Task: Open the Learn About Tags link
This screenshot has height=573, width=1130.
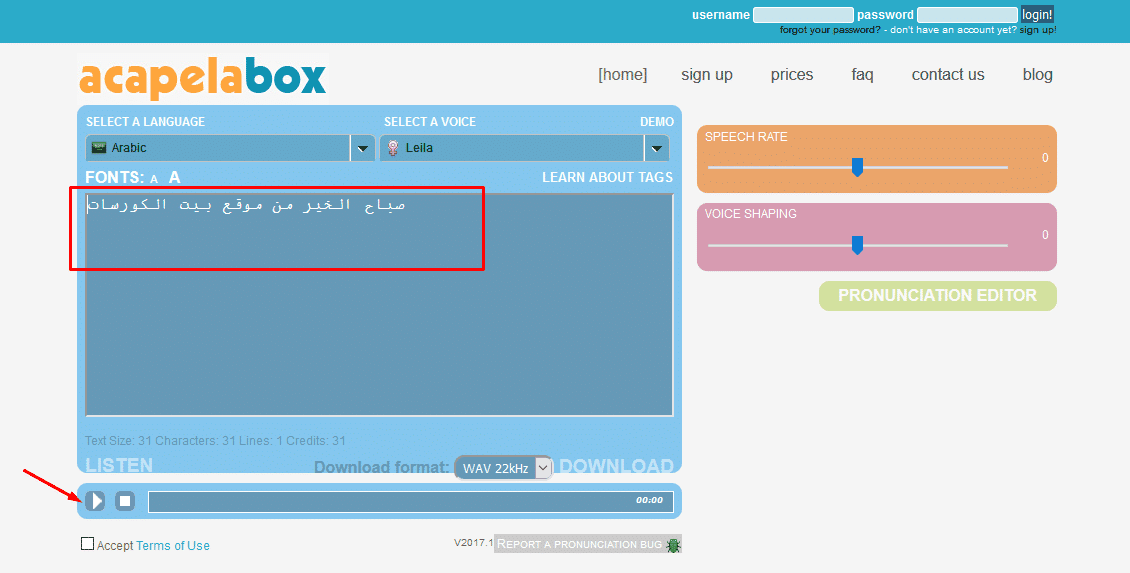Action: 607,177
